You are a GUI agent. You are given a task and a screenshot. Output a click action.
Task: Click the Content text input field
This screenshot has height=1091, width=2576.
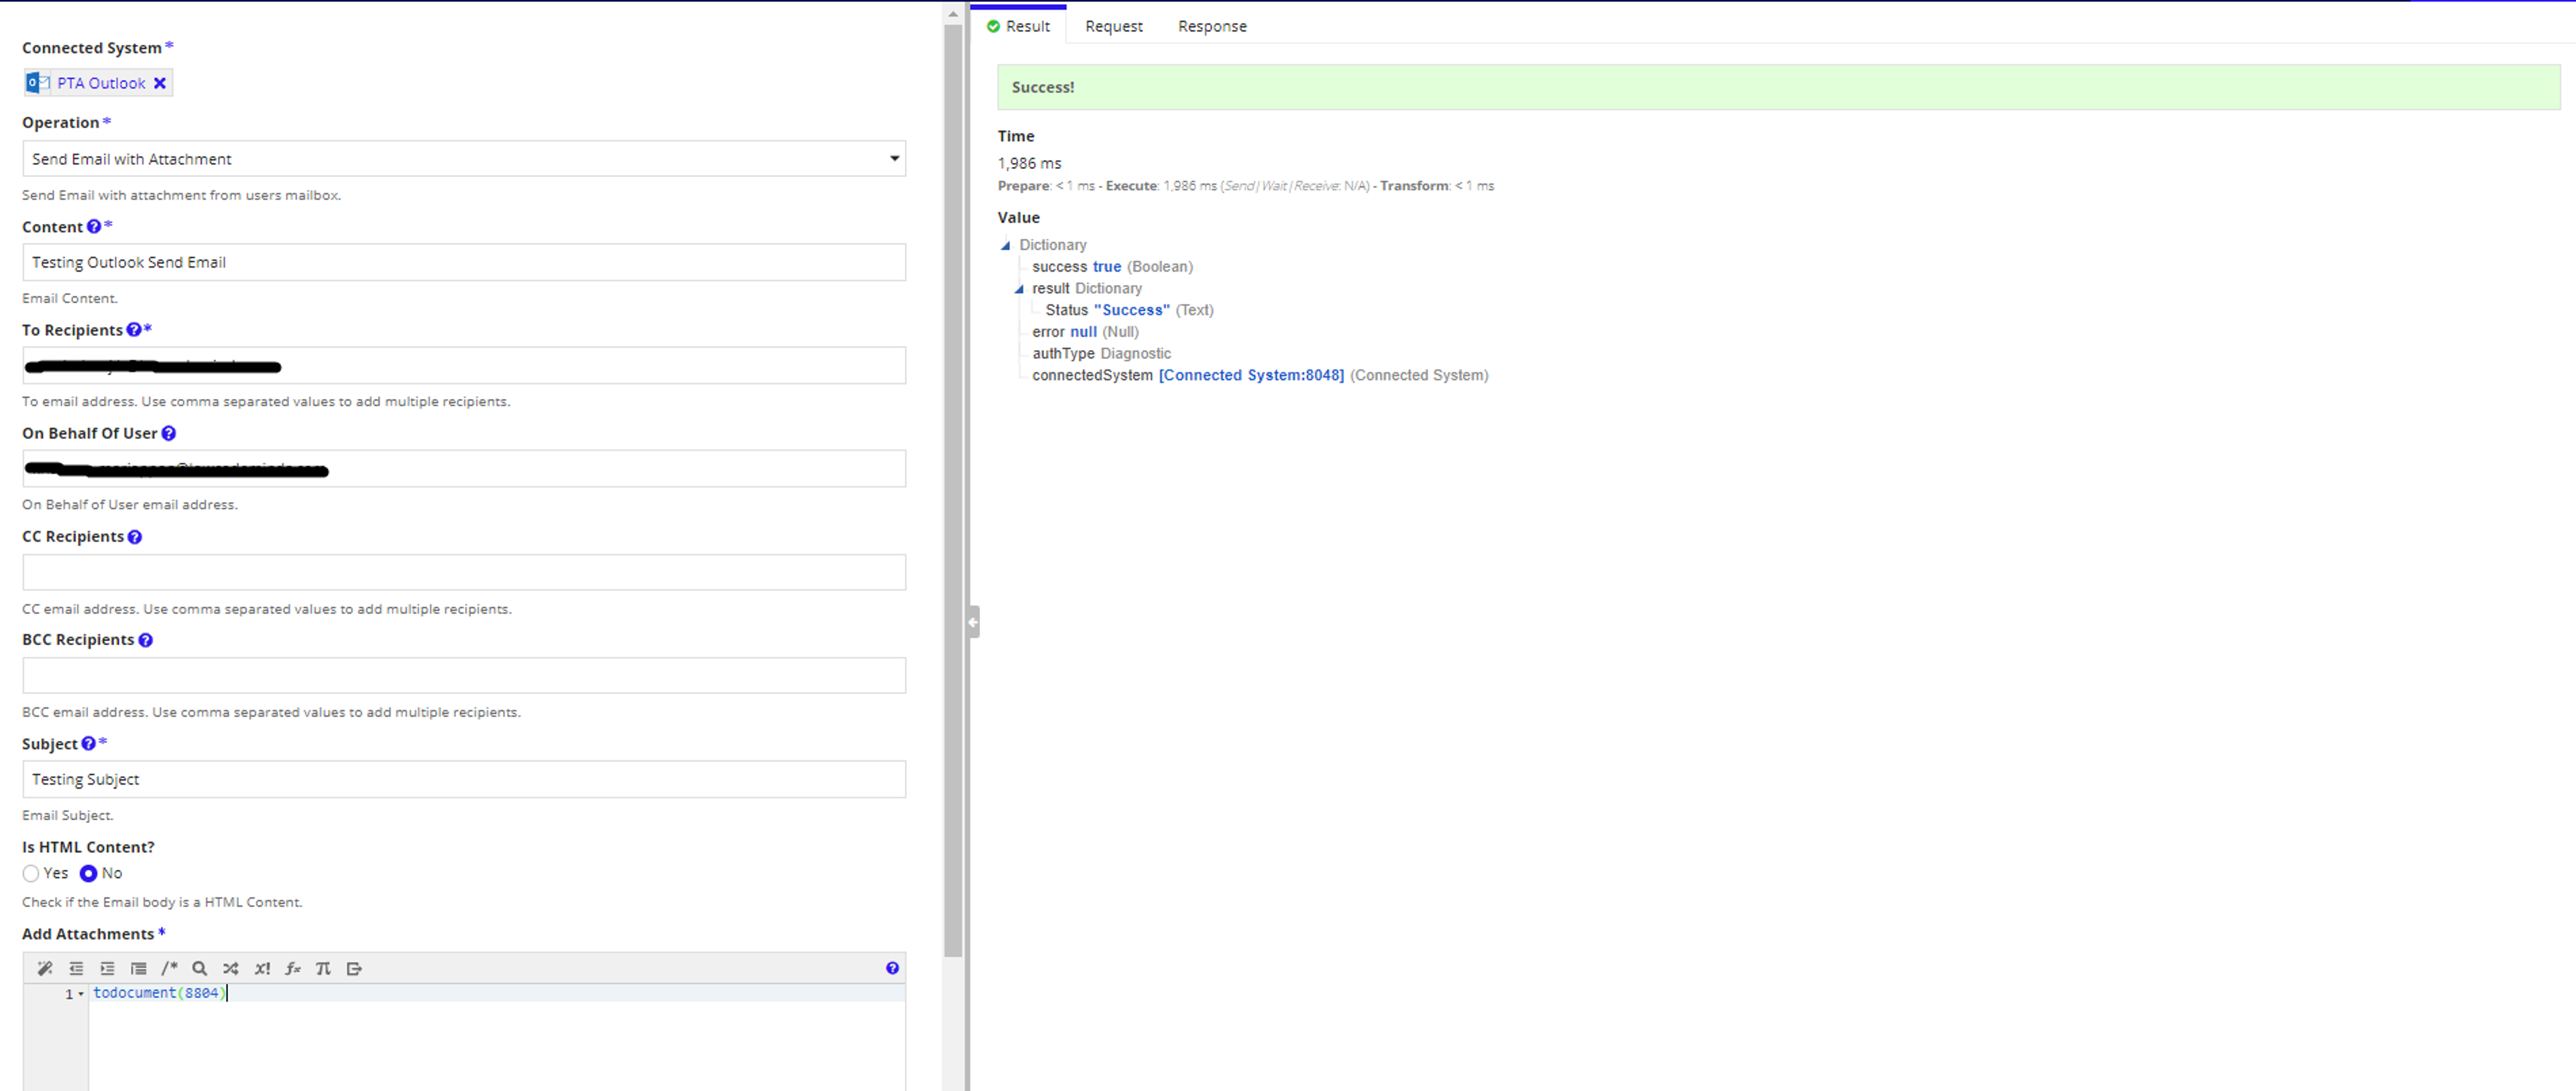click(464, 262)
